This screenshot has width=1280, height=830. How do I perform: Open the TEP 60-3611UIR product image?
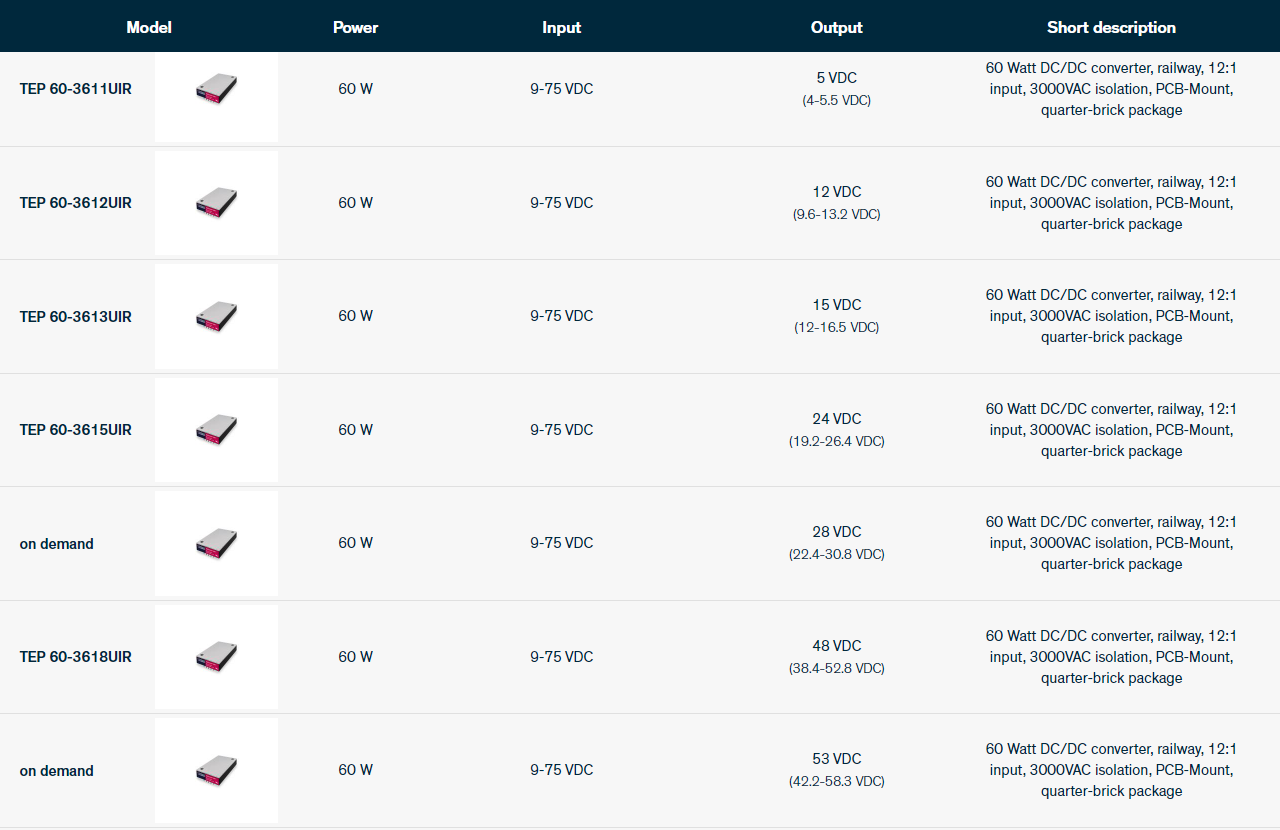[x=216, y=89]
